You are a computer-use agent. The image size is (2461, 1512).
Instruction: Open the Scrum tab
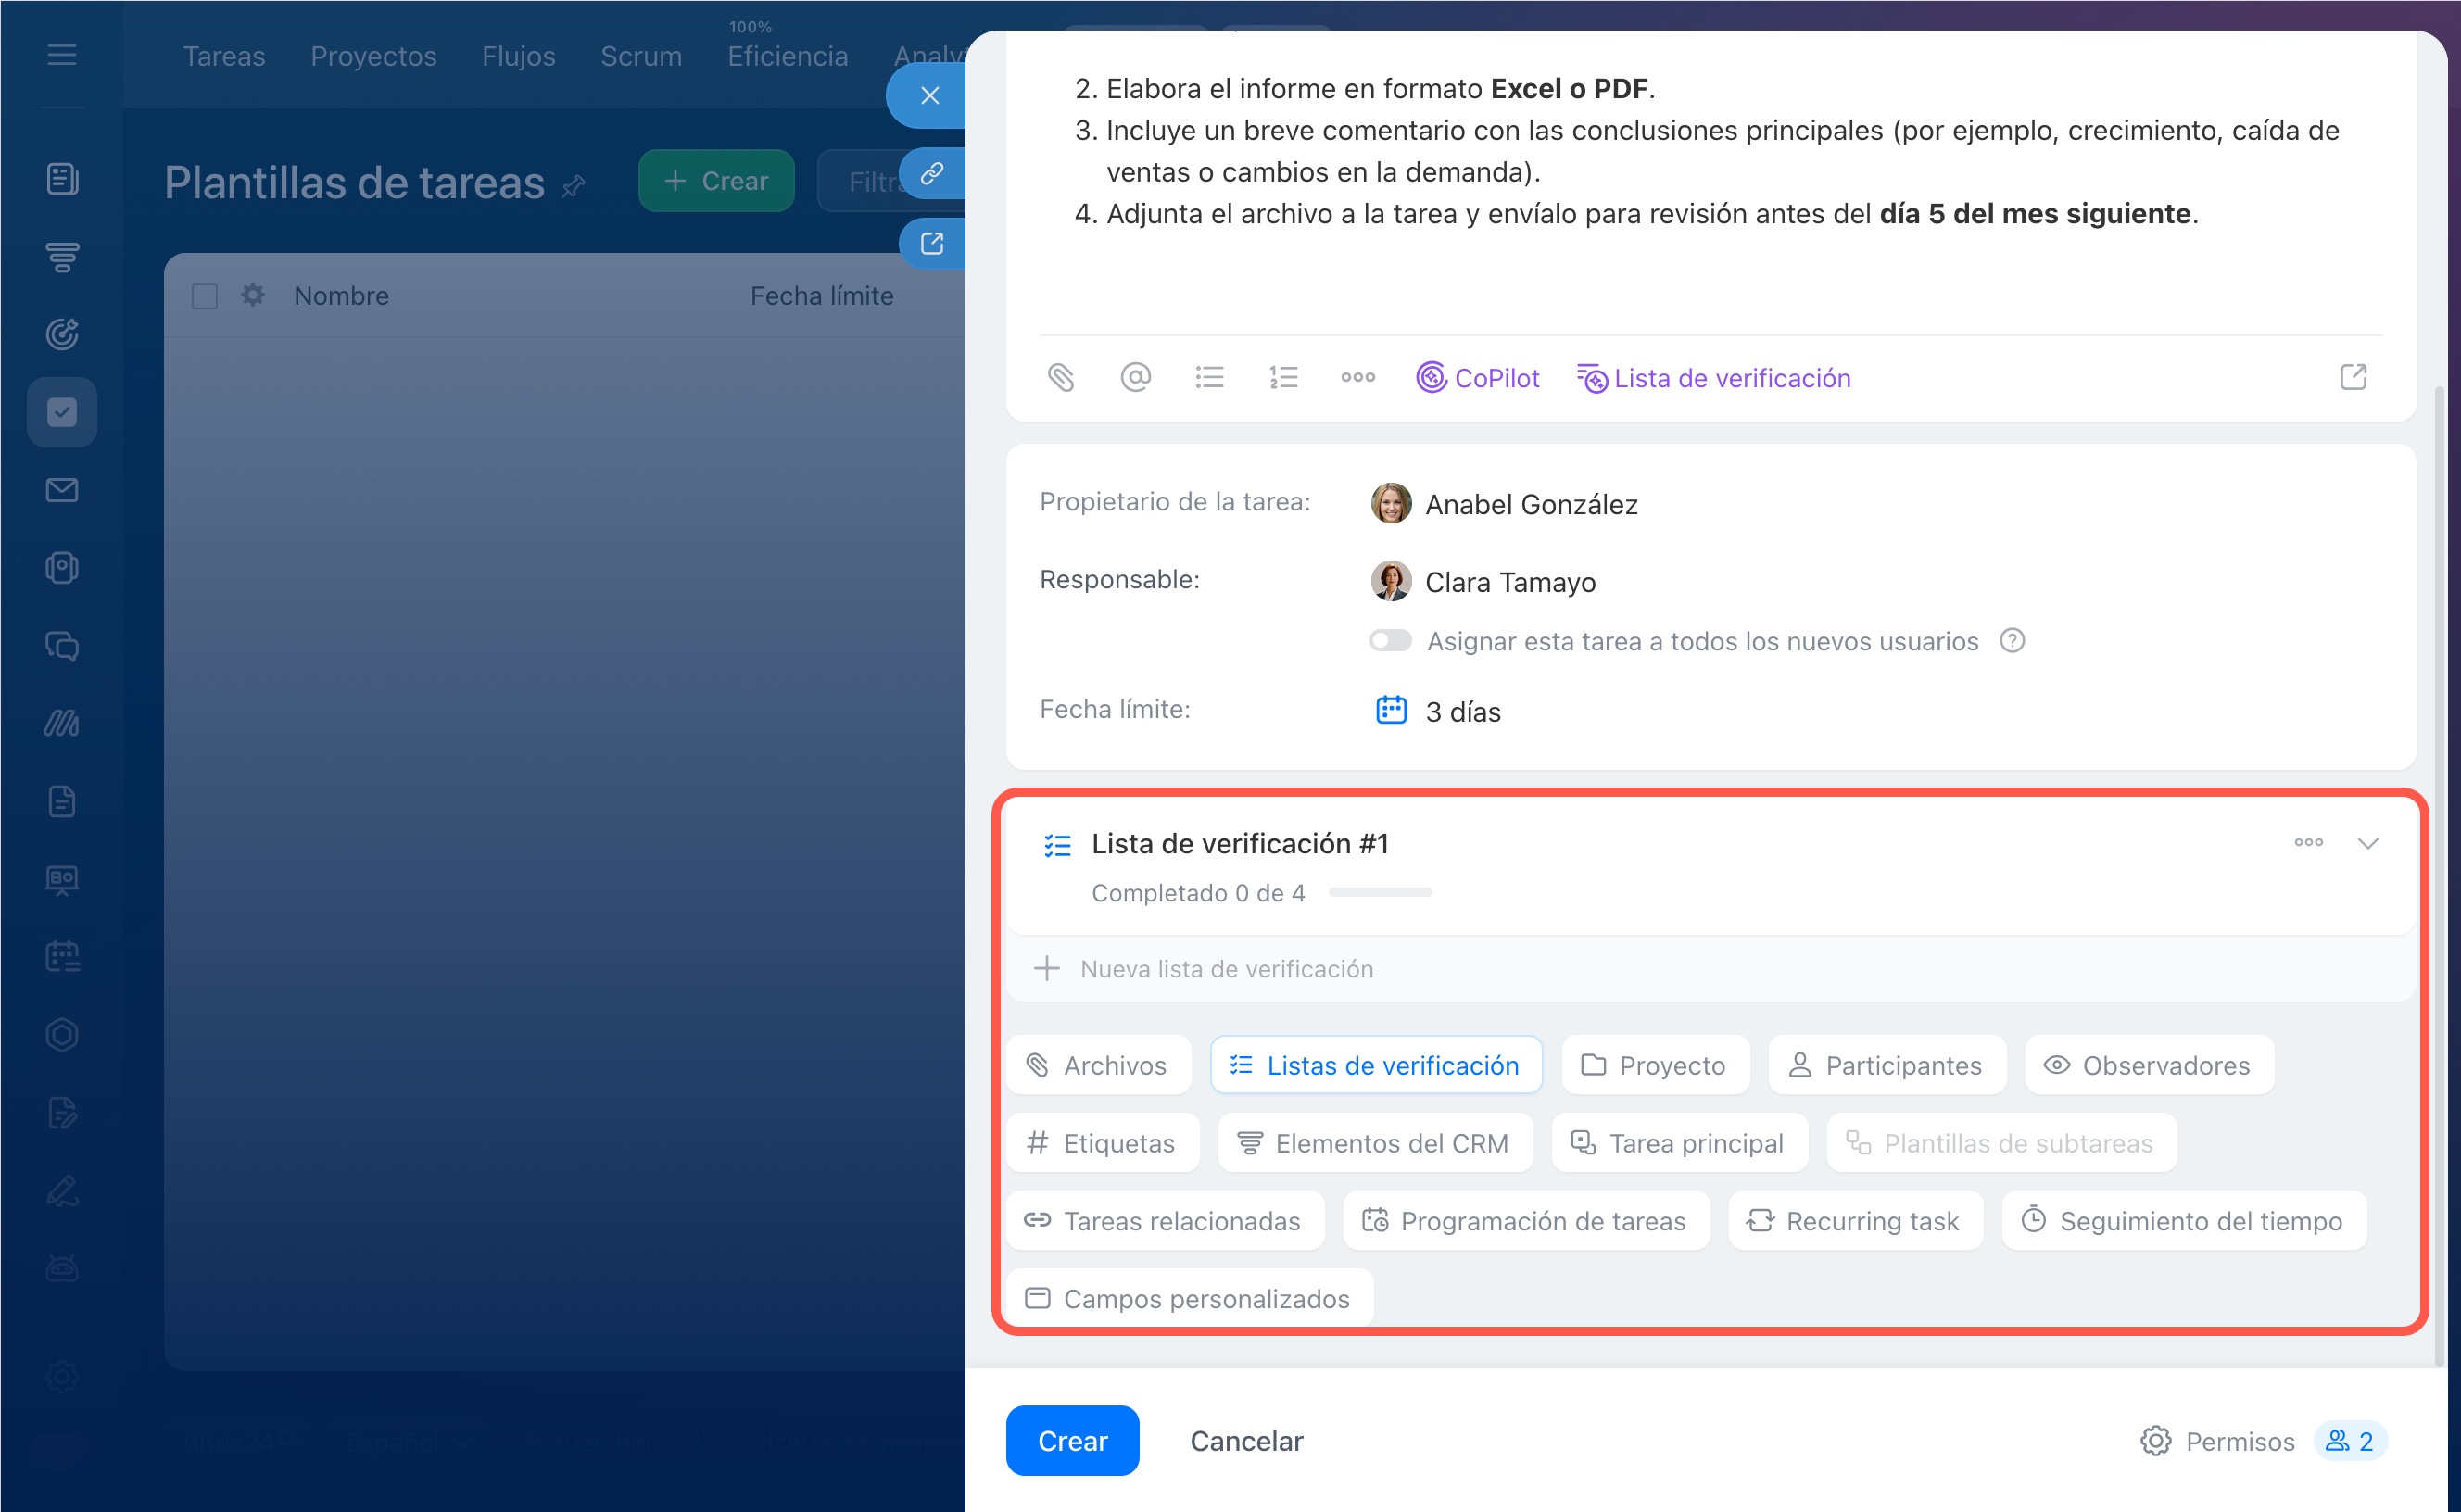tap(640, 56)
